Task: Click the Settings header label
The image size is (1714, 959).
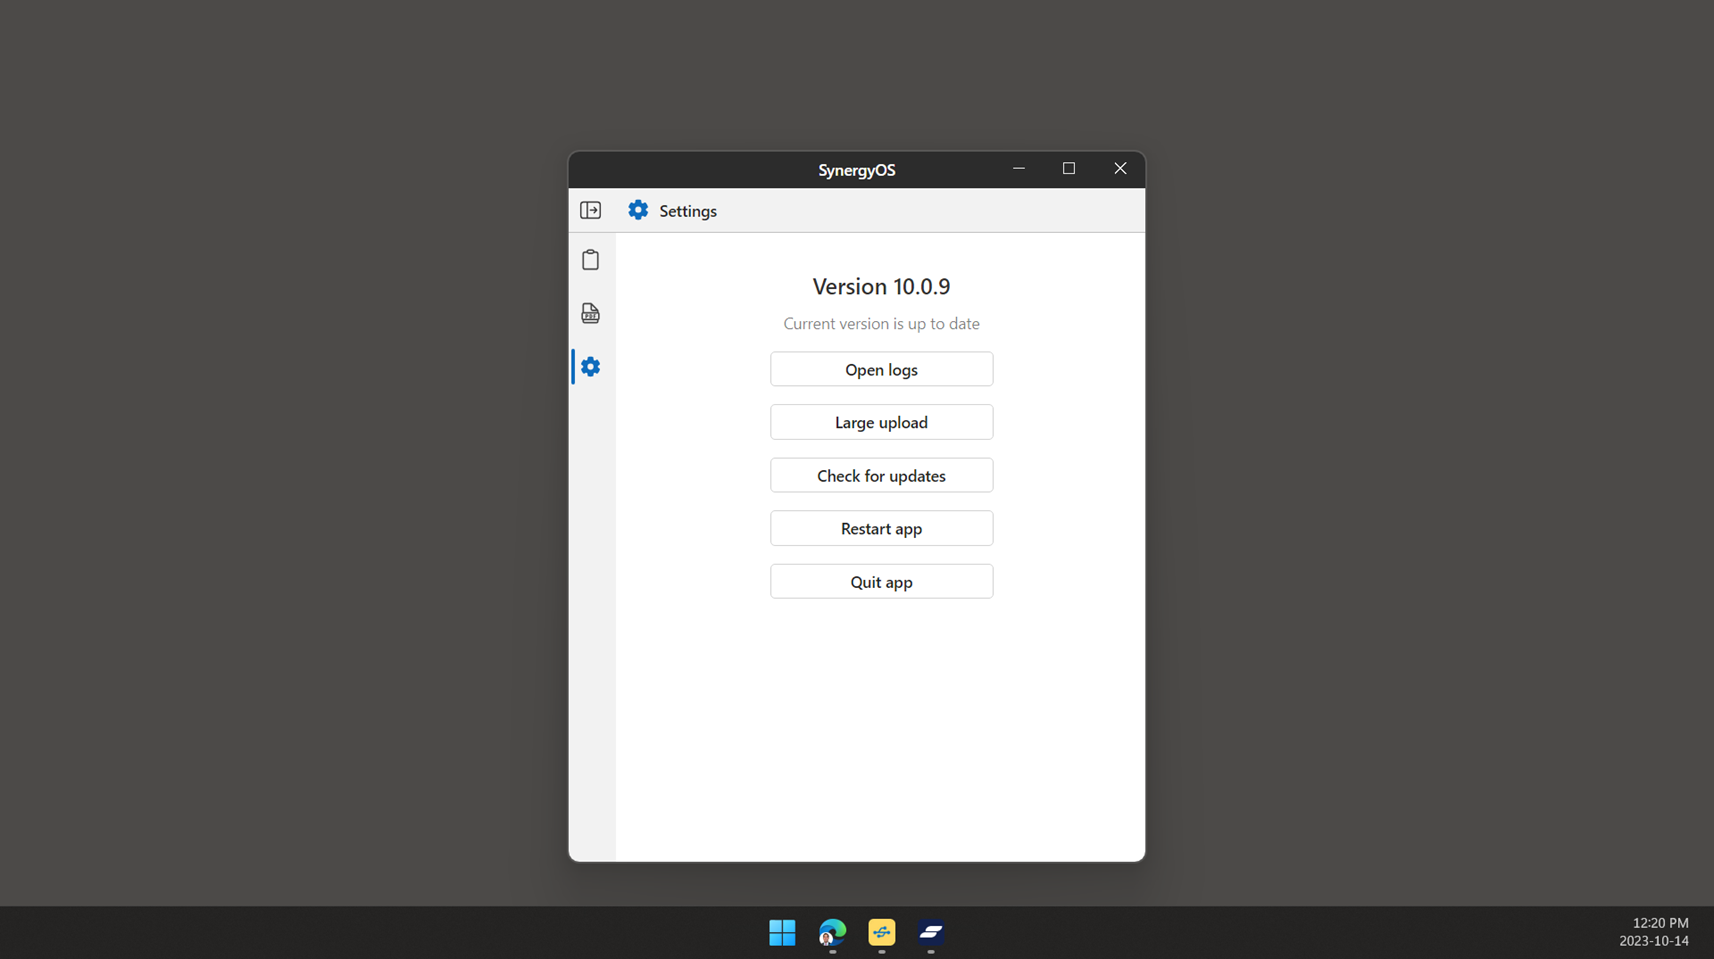Action: tap(688, 211)
